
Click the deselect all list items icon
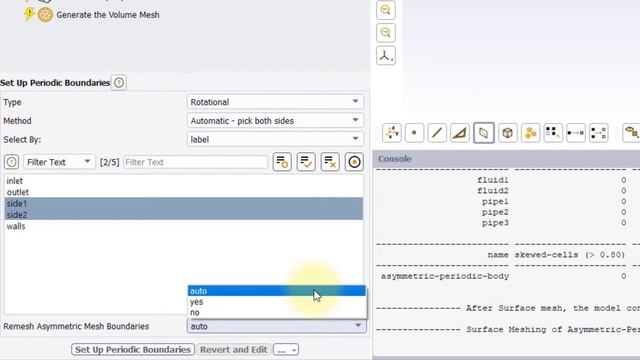click(x=330, y=162)
